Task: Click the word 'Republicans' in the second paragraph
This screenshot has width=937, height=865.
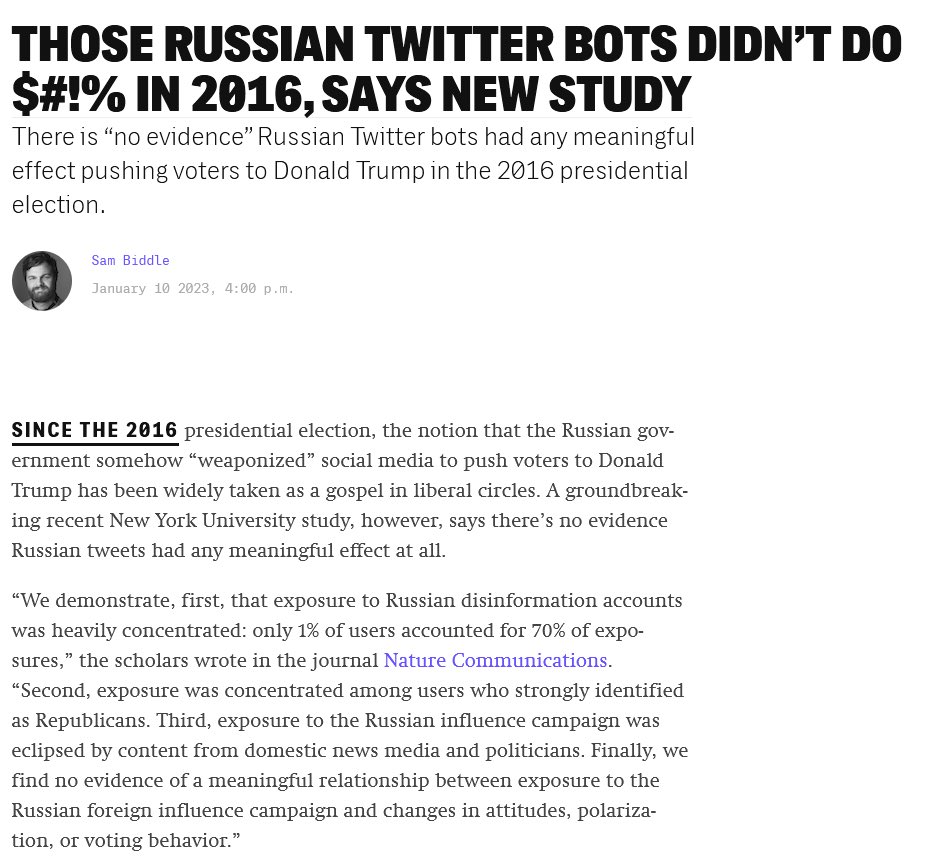Action: click(x=91, y=720)
